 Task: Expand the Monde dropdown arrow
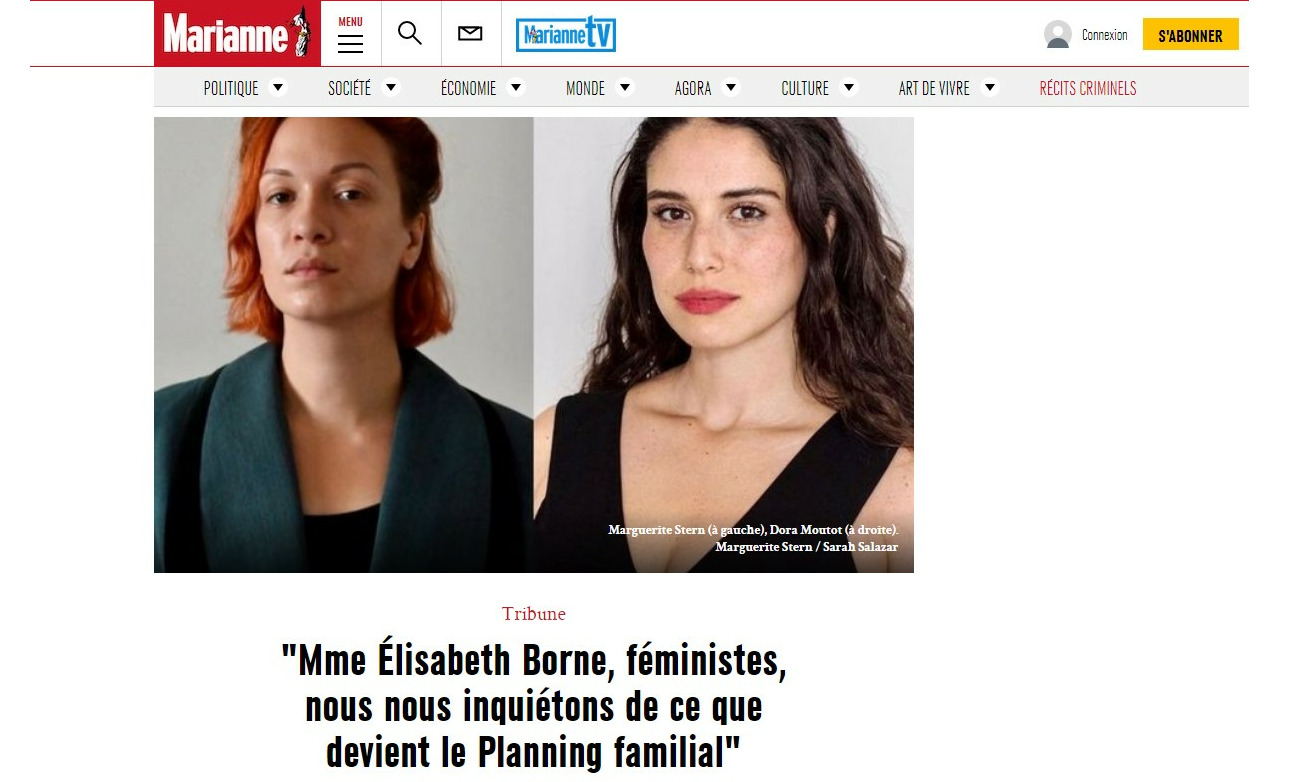click(625, 87)
